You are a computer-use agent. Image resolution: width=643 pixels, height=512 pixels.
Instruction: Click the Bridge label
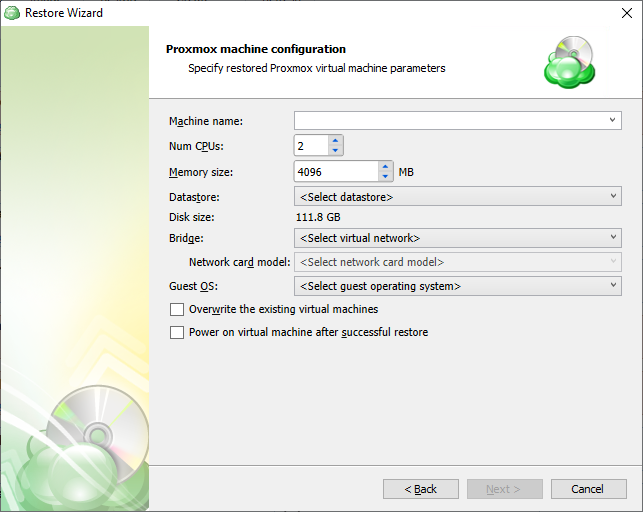(x=186, y=238)
